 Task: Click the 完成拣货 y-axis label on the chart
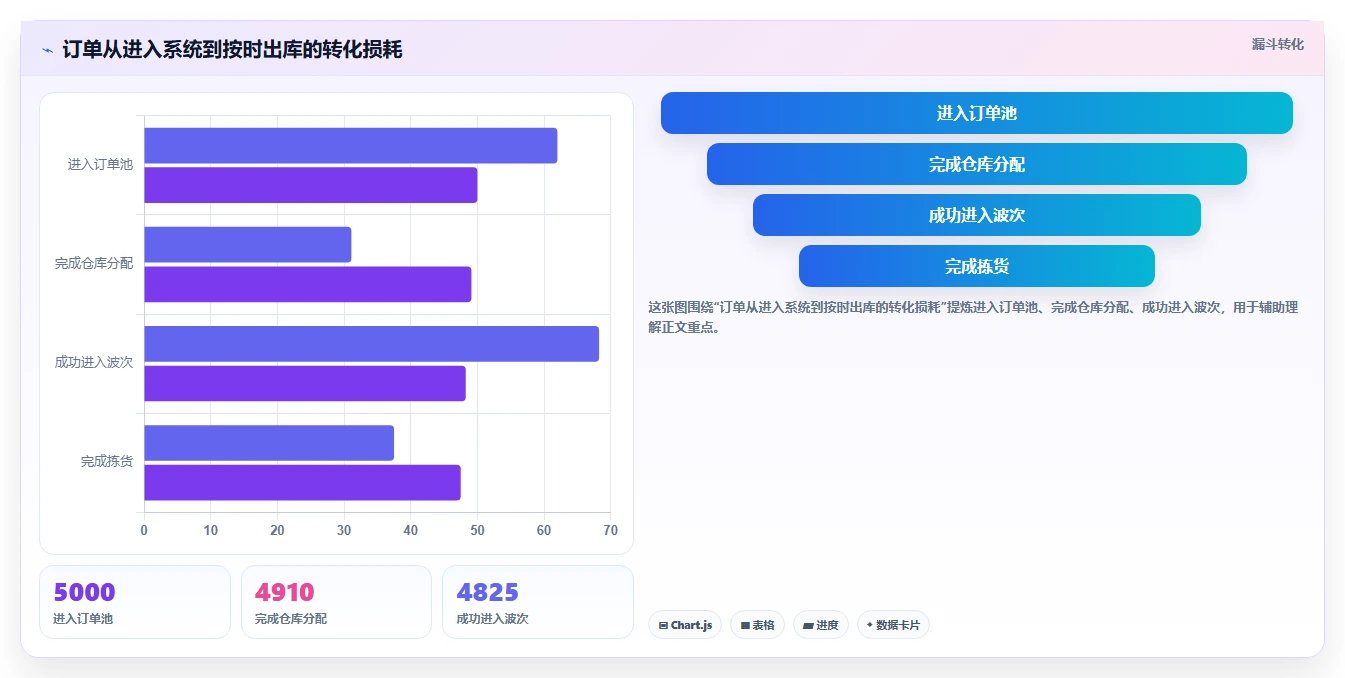[x=107, y=462]
